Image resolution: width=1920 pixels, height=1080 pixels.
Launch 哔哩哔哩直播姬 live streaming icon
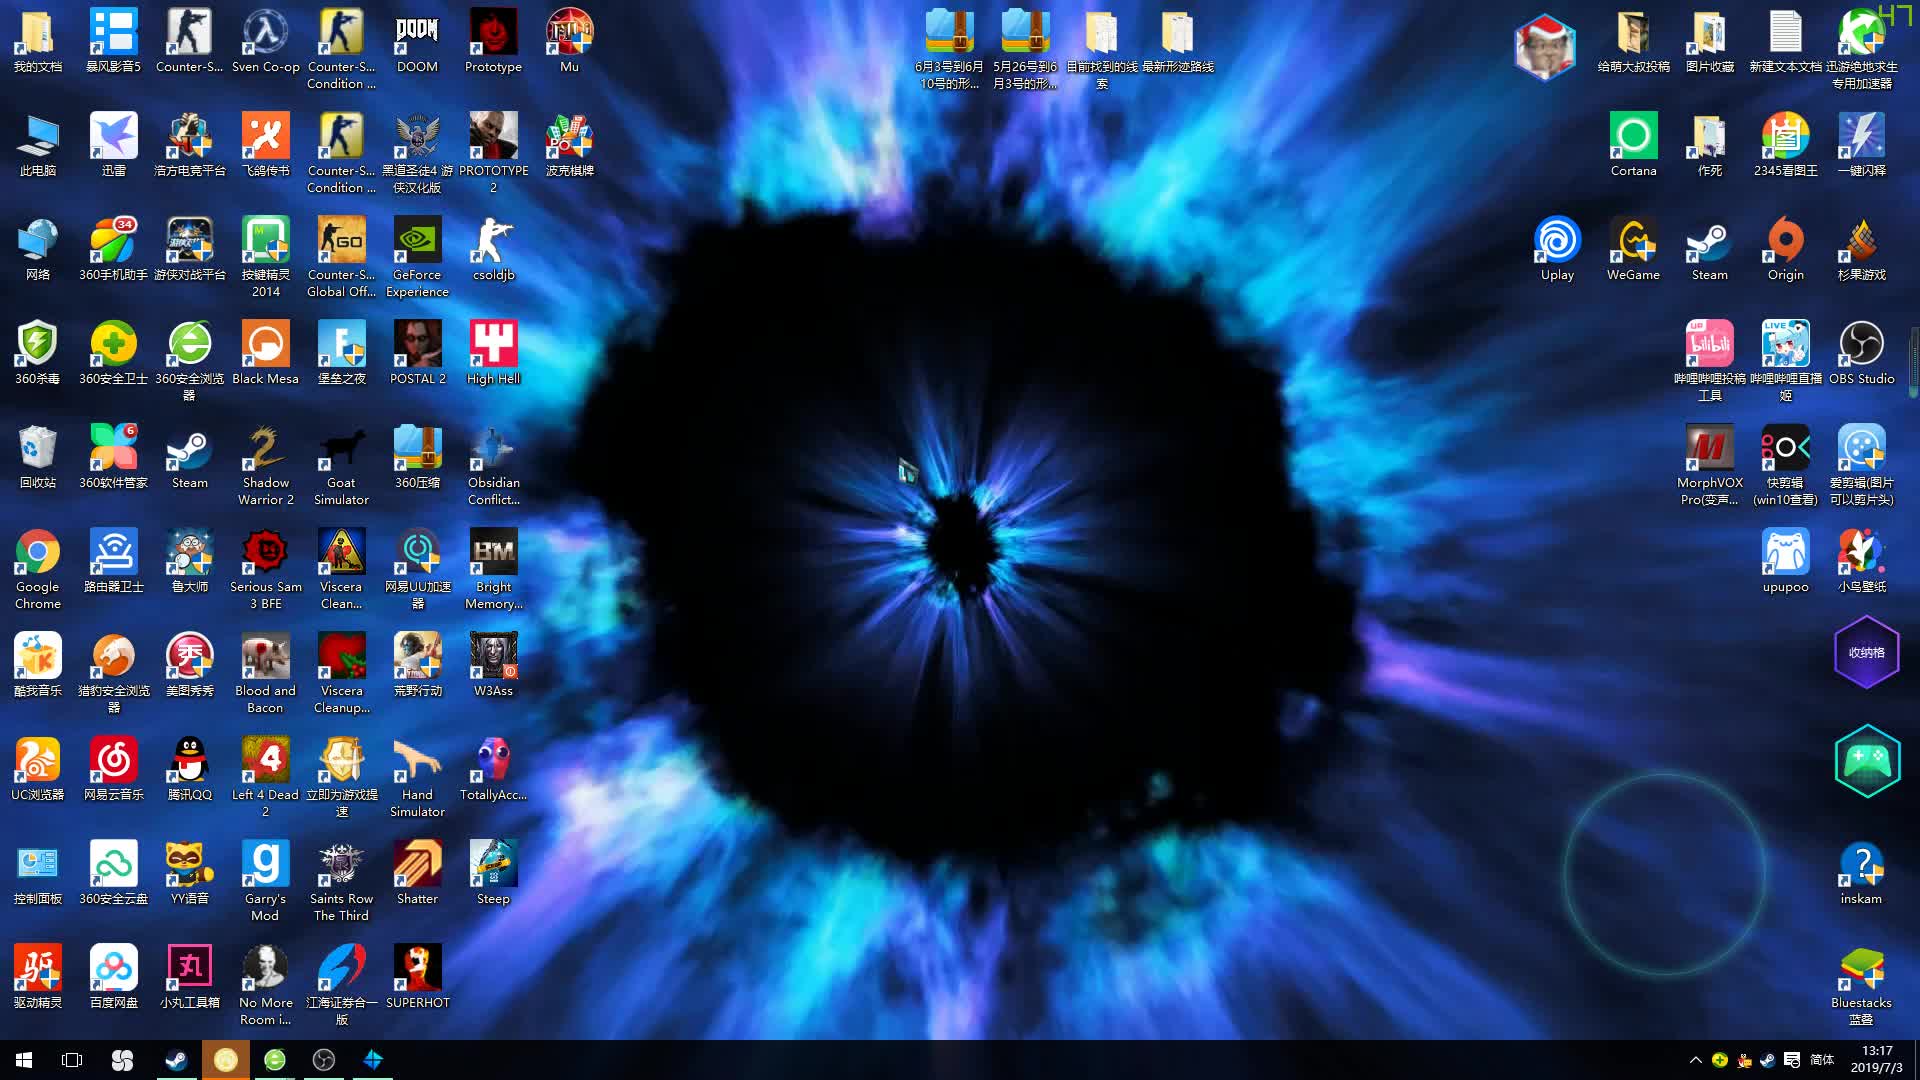coord(1785,362)
